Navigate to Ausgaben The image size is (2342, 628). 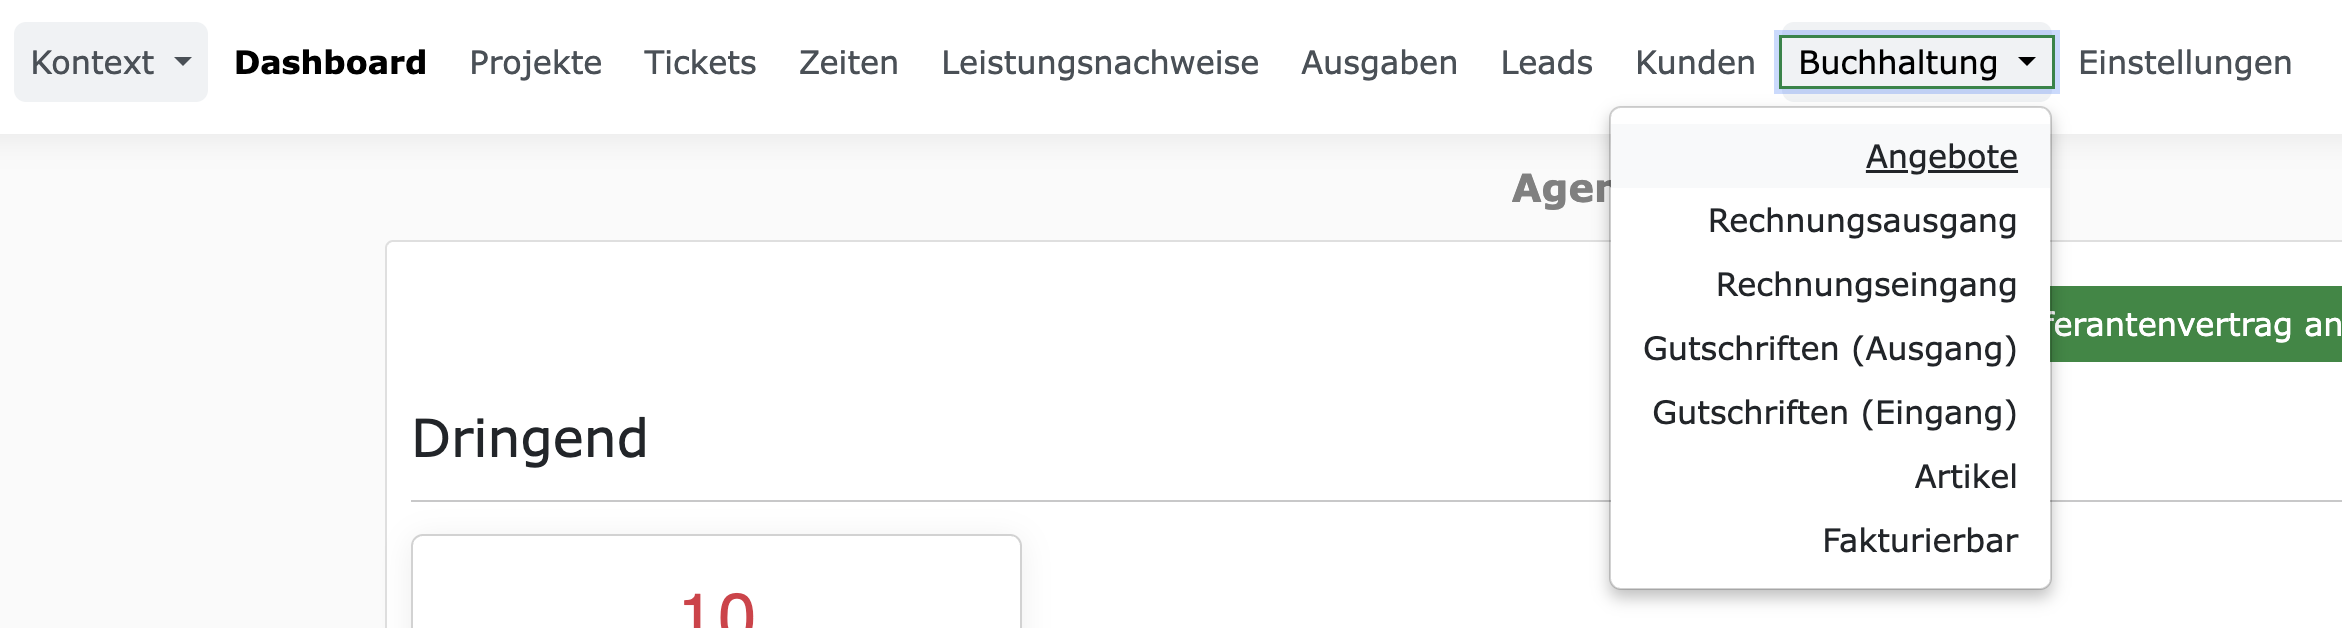point(1379,62)
